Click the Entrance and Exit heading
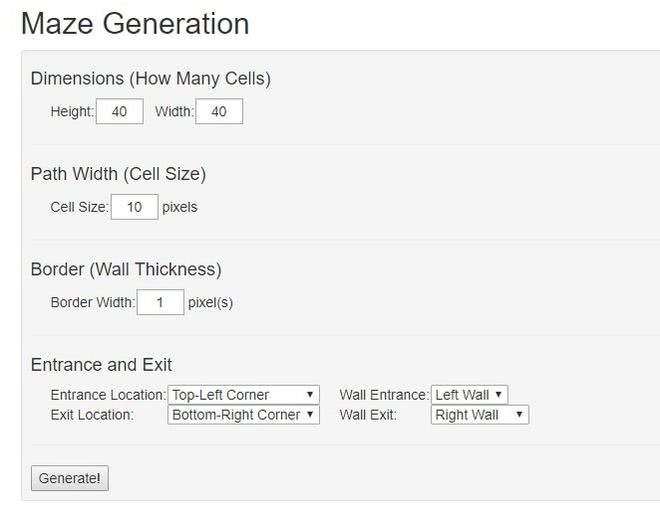Viewport: 660px width, 515px height. pyautogui.click(x=101, y=365)
